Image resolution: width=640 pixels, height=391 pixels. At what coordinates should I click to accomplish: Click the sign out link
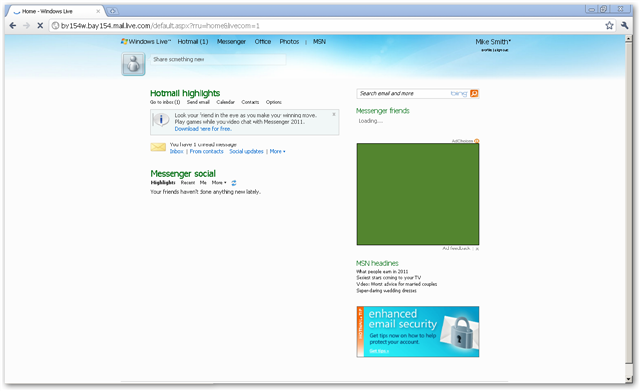point(502,50)
